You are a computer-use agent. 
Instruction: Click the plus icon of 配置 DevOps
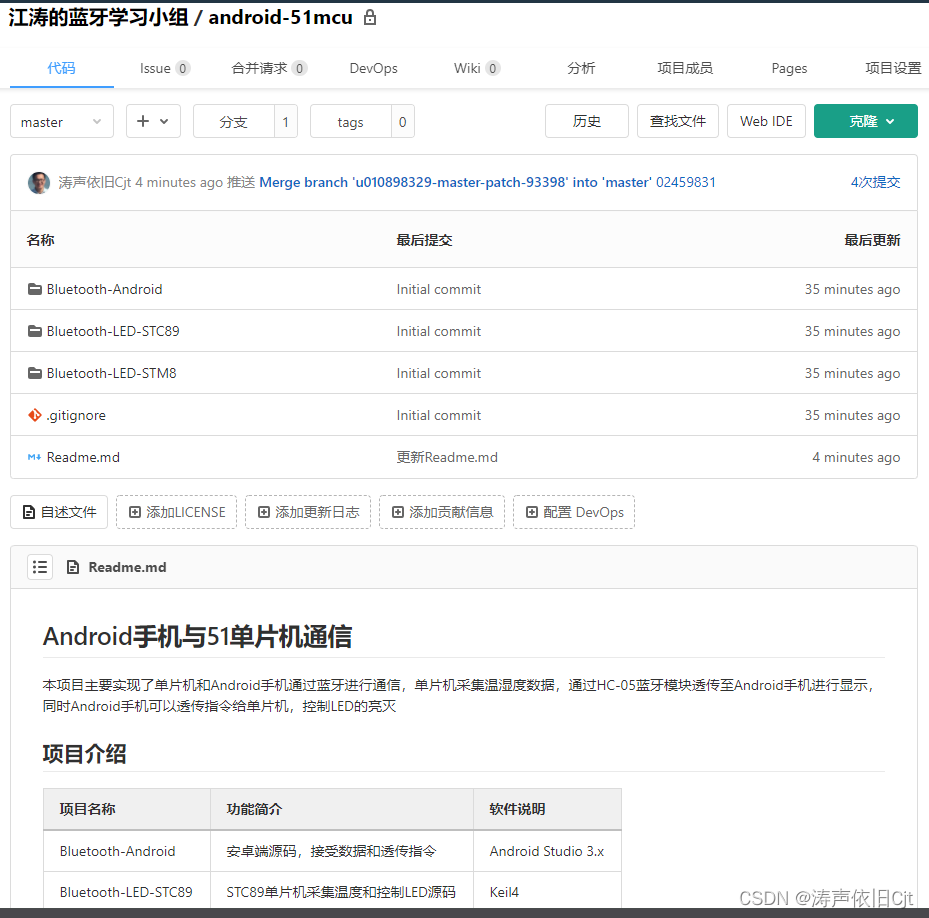(532, 512)
